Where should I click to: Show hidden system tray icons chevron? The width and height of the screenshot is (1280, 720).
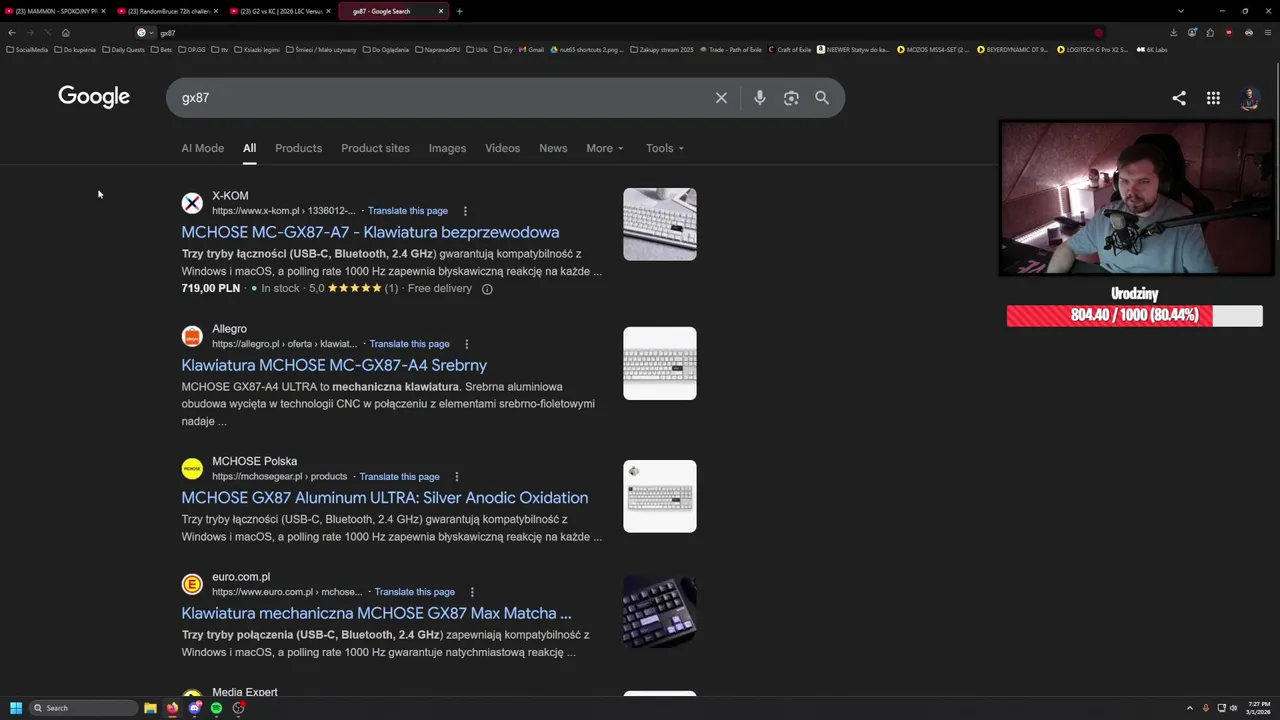pyautogui.click(x=1189, y=708)
